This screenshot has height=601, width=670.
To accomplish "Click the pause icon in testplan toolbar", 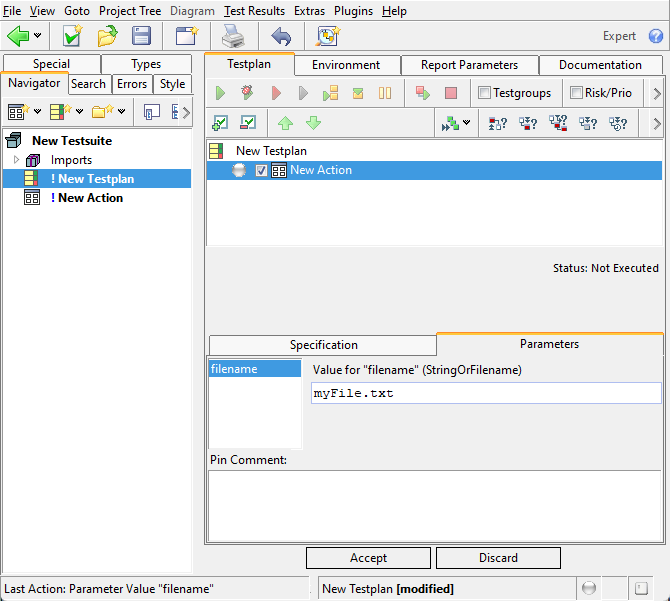I will coord(385,93).
